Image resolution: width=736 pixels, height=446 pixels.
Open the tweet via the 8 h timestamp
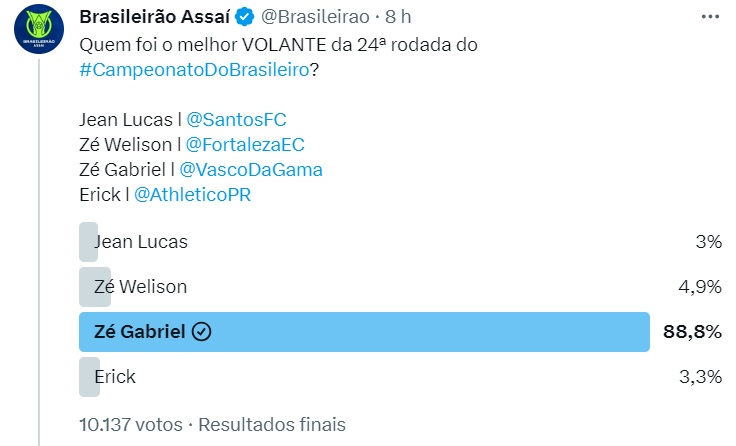pos(399,18)
